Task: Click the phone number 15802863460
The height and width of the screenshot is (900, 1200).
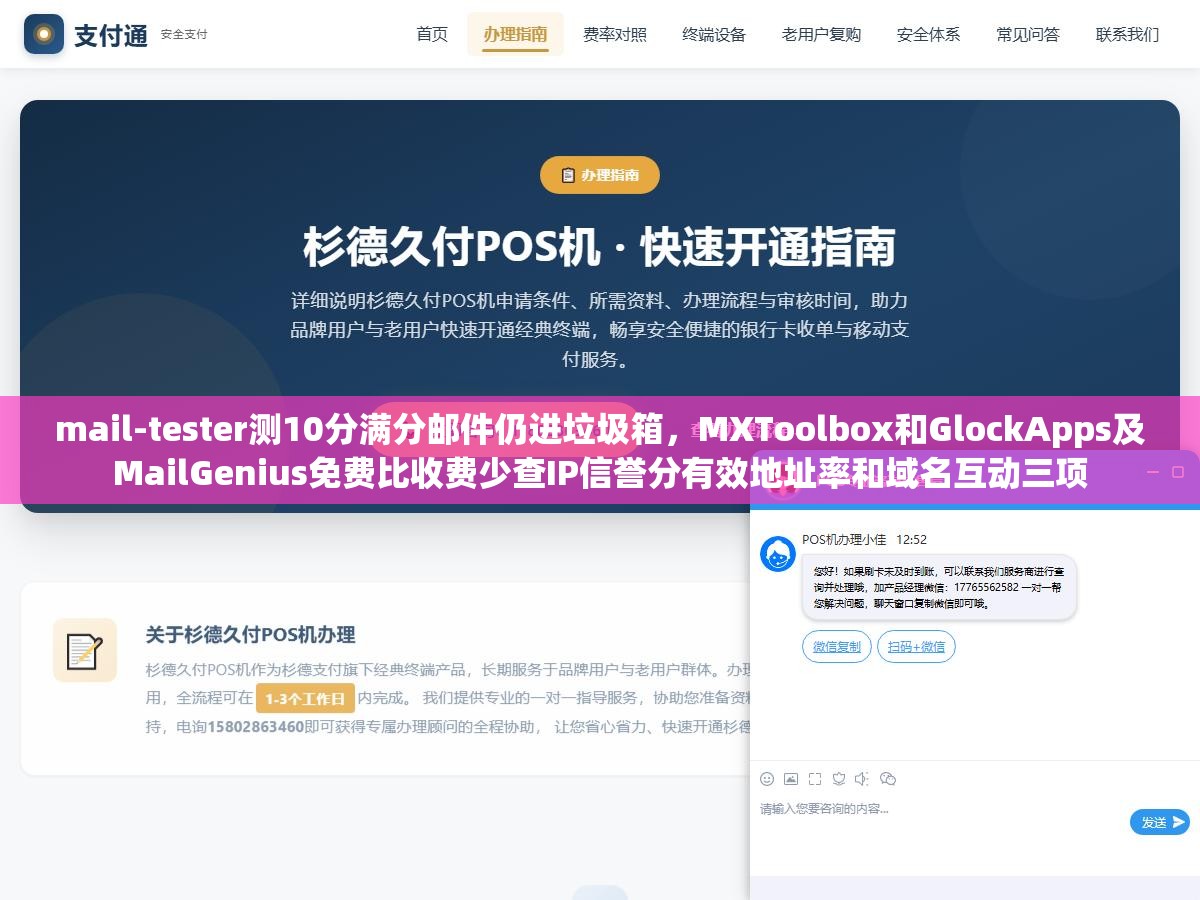Action: pyautogui.click(x=255, y=727)
